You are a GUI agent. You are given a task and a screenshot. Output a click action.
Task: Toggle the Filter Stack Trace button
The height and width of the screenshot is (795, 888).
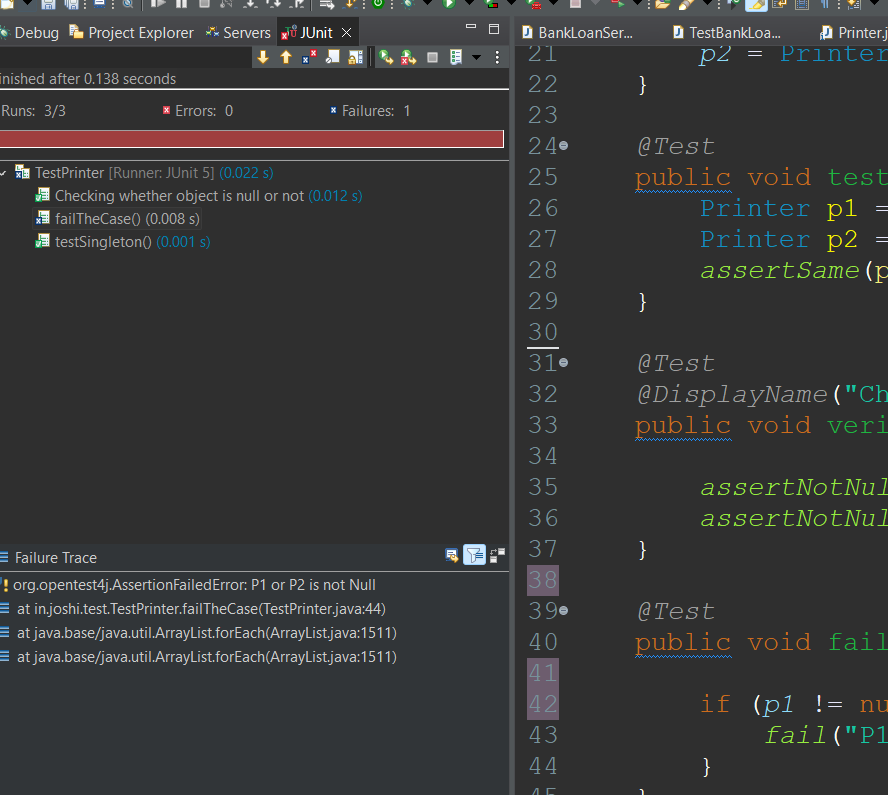(x=475, y=555)
